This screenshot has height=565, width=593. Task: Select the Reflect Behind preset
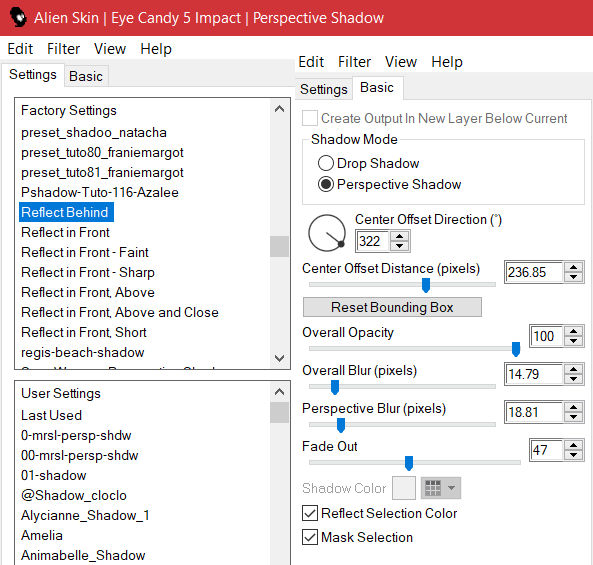(x=66, y=212)
